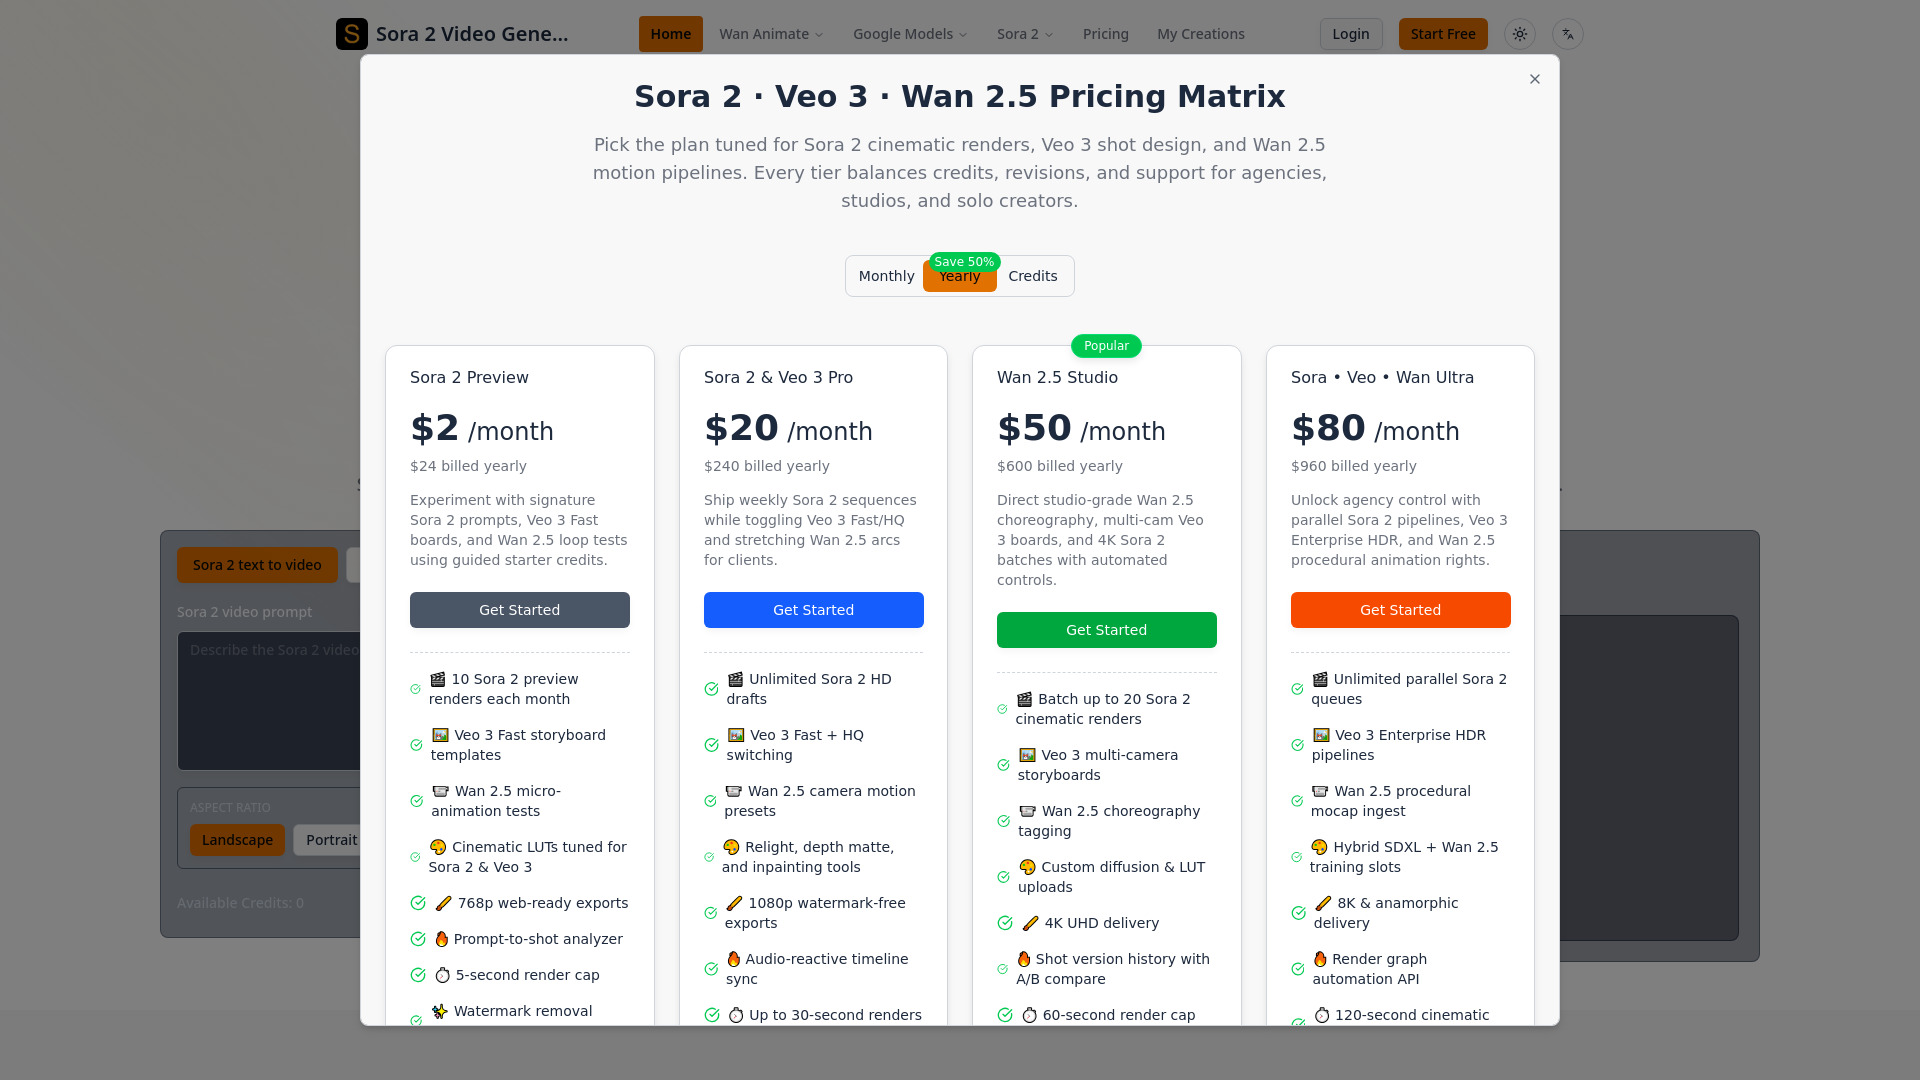
Task: Open the Google Models dropdown
Action: pos(908,33)
